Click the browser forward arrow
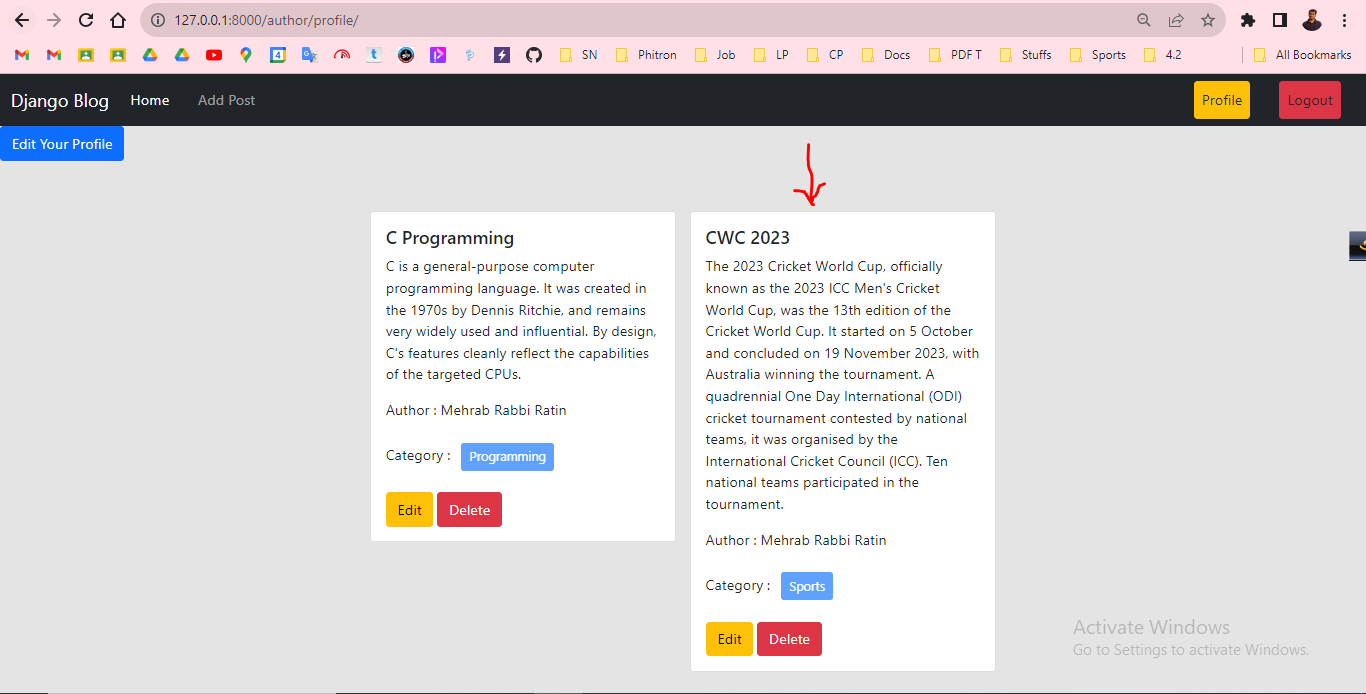The width and height of the screenshot is (1366, 694). [54, 20]
